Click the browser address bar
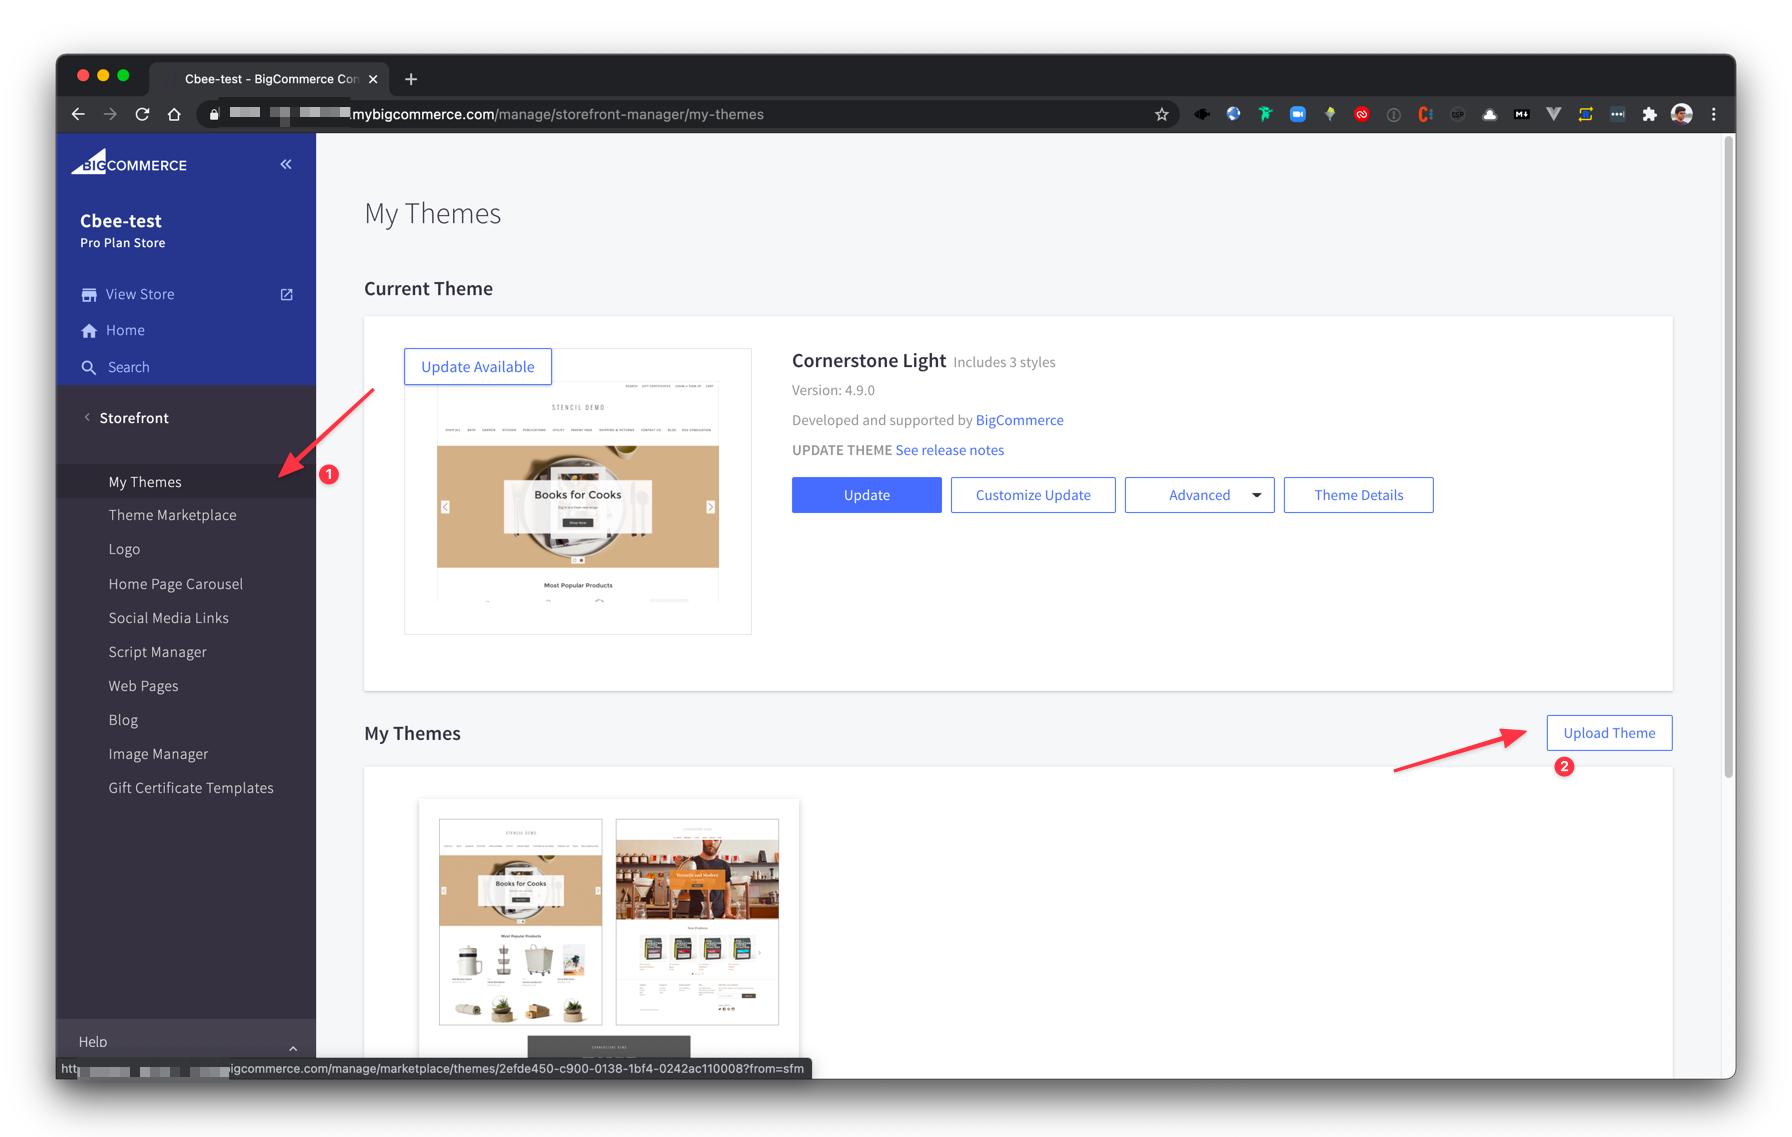The width and height of the screenshot is (1792, 1137). tap(680, 114)
